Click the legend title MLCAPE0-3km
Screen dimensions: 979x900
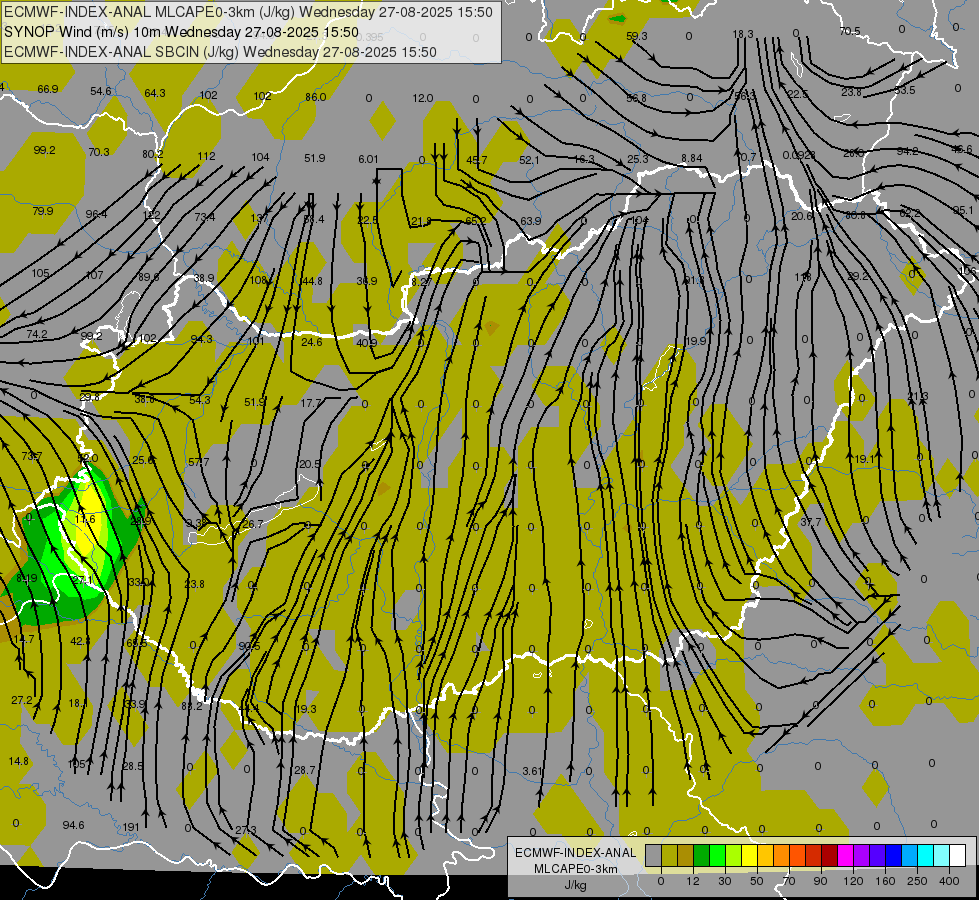click(575, 869)
